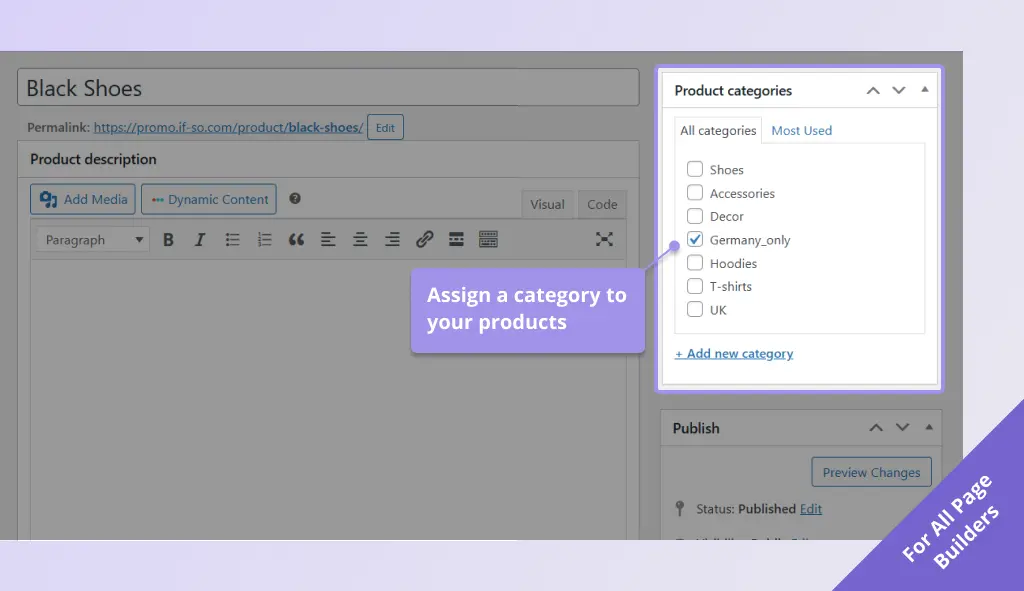
Task: Switch editor to Code tab
Action: tap(602, 205)
